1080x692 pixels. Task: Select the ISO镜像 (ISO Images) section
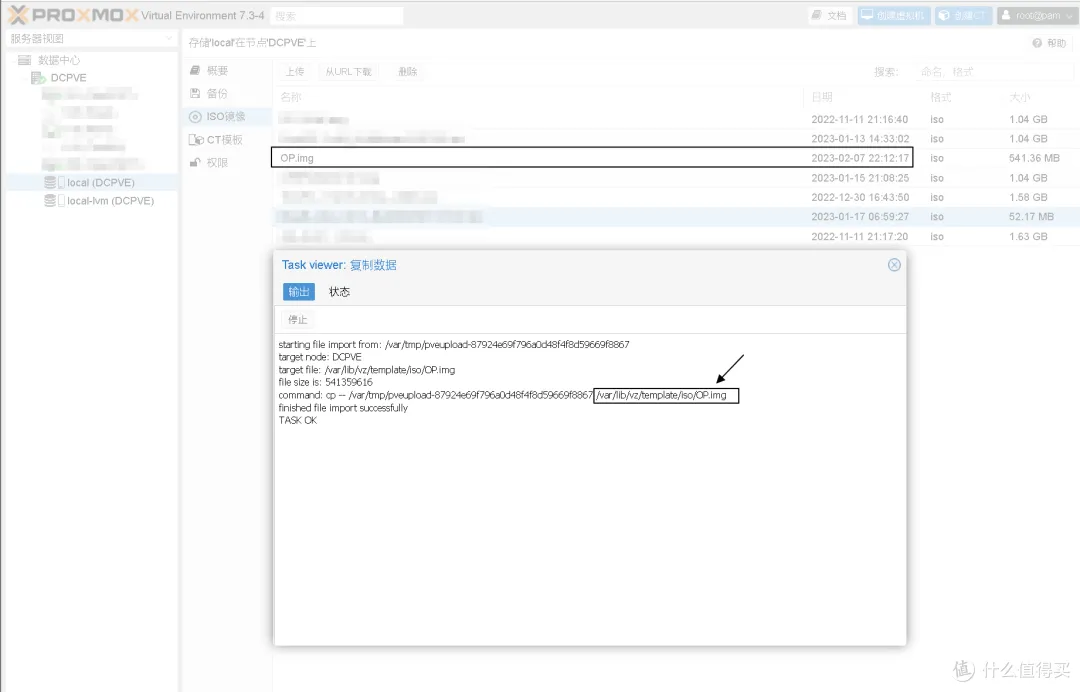click(x=224, y=116)
